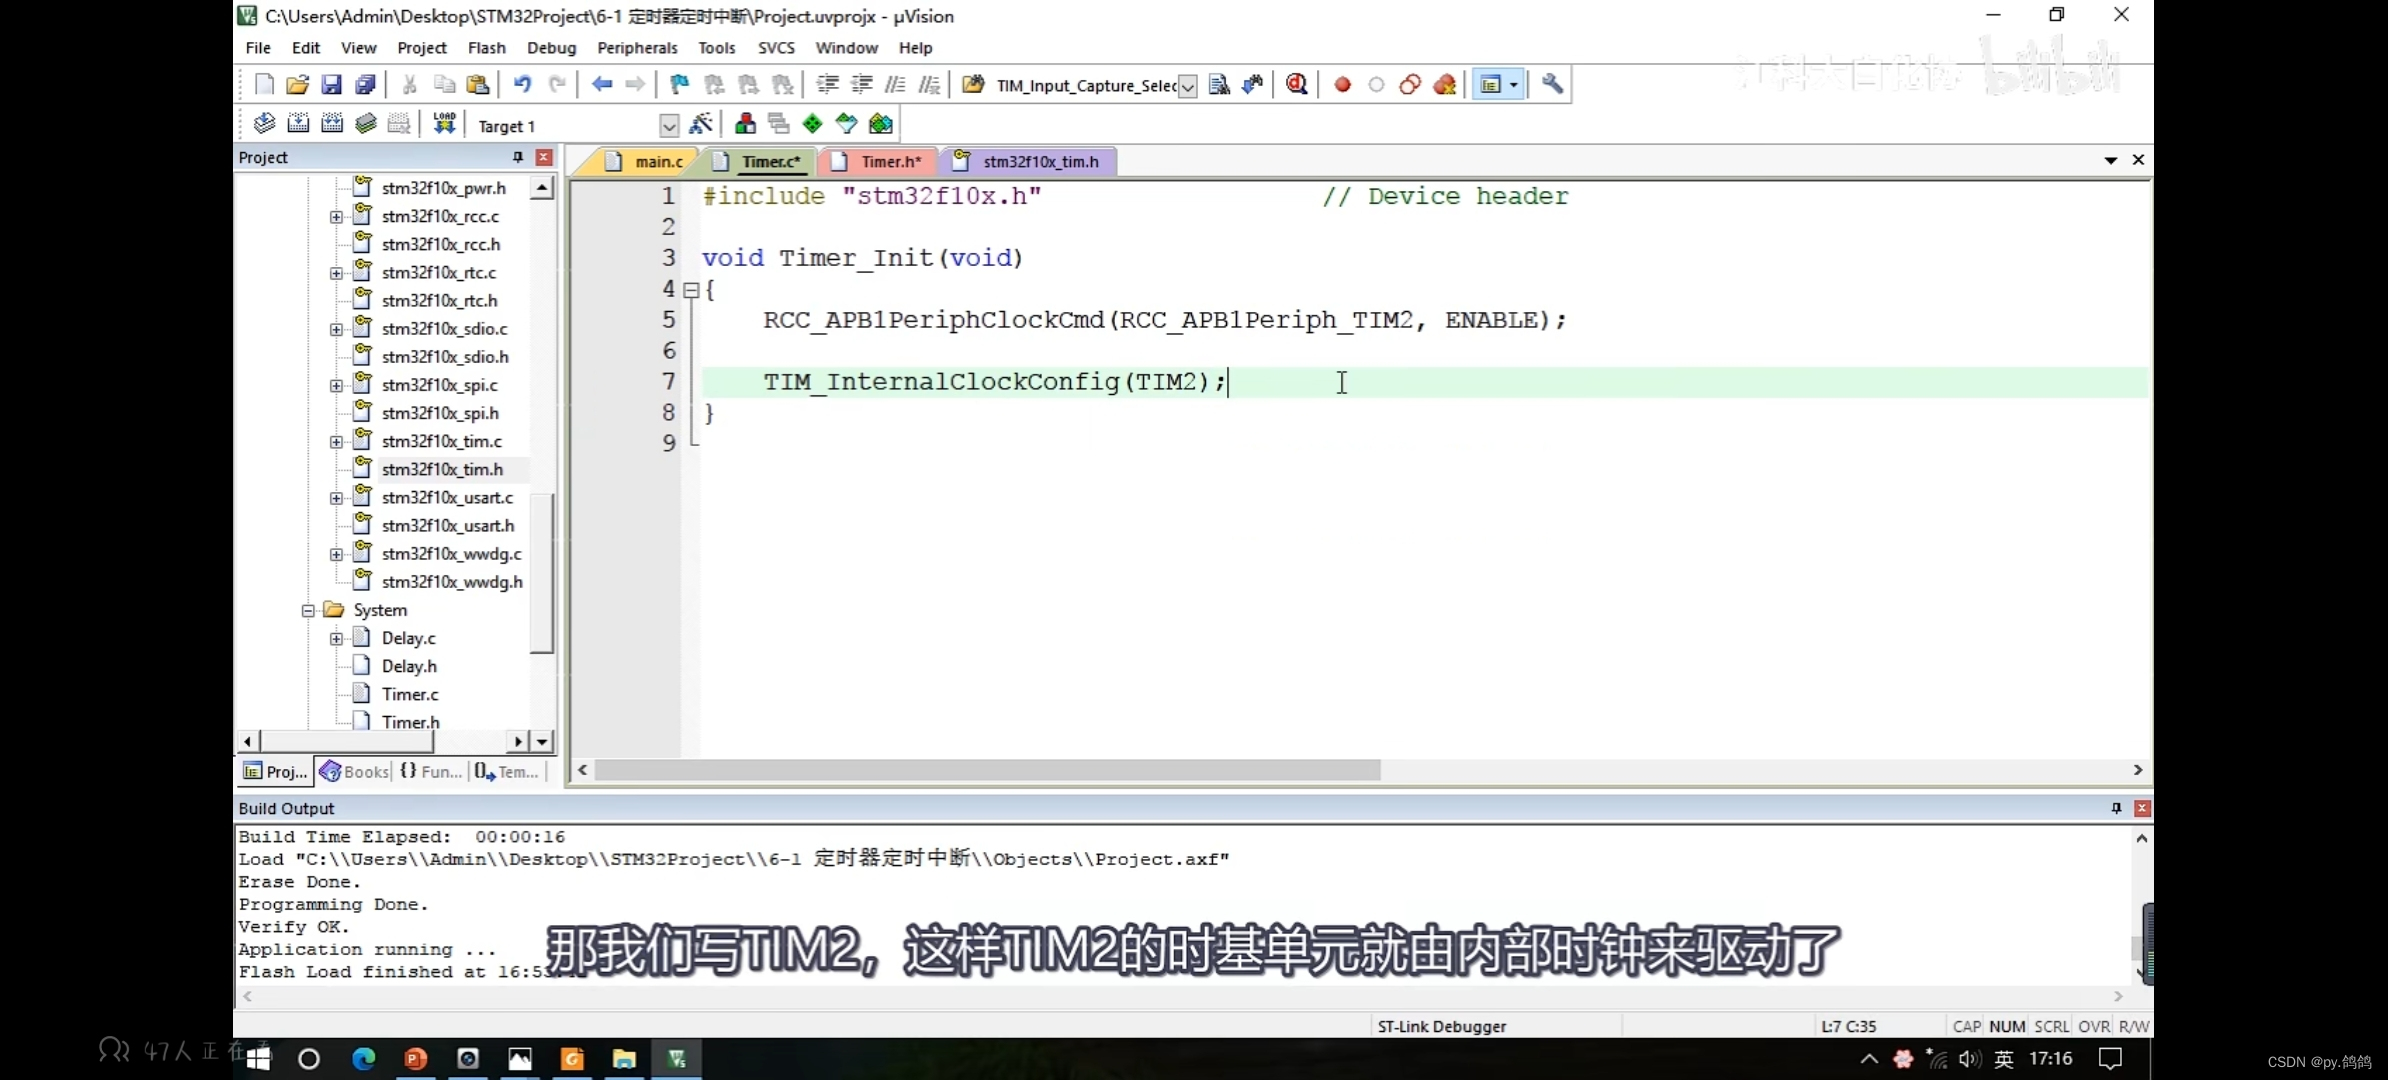Open the Project menu
2388x1080 pixels.
(422, 48)
